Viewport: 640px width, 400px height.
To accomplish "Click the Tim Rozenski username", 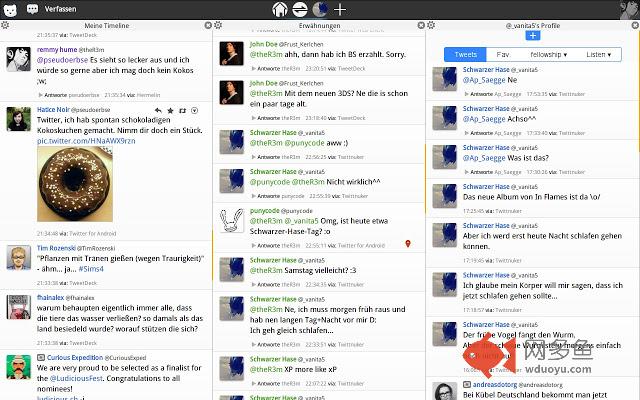I will point(56,248).
